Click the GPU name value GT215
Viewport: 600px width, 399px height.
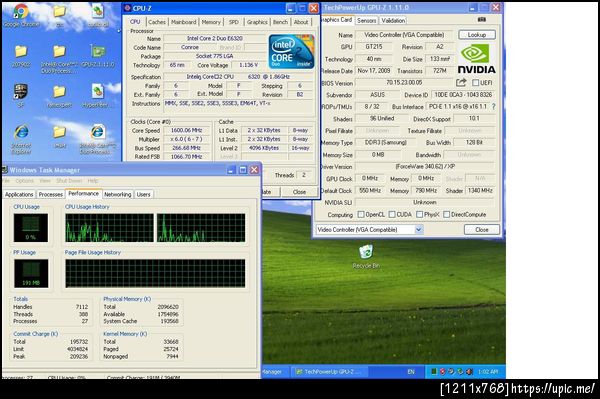click(373, 47)
